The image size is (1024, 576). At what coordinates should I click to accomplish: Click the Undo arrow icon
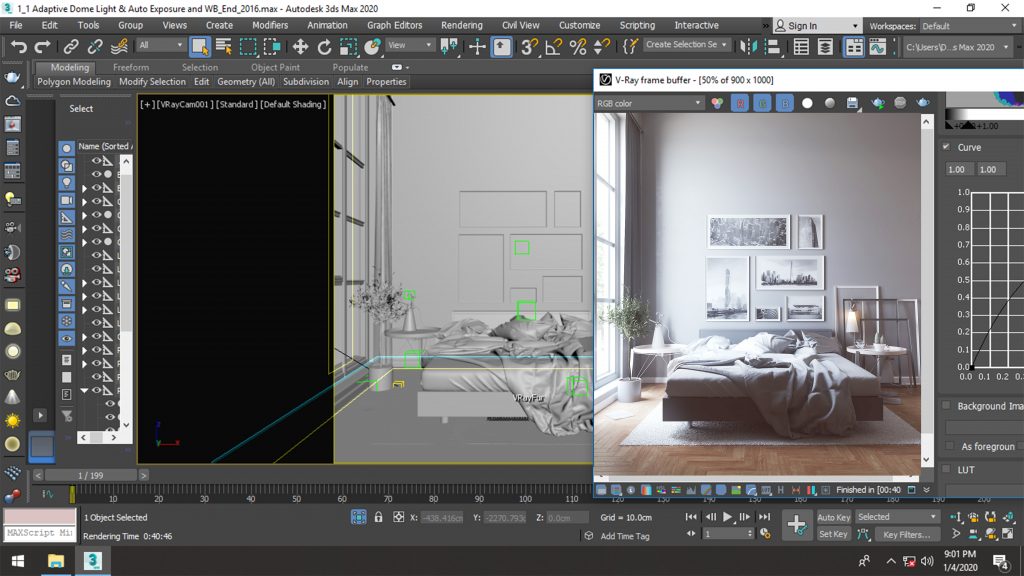18,46
